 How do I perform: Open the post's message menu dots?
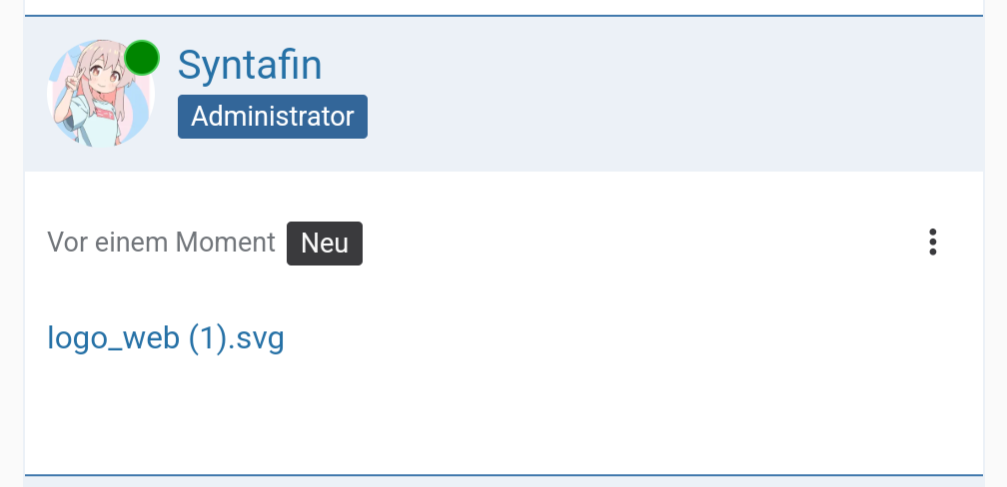(932, 242)
